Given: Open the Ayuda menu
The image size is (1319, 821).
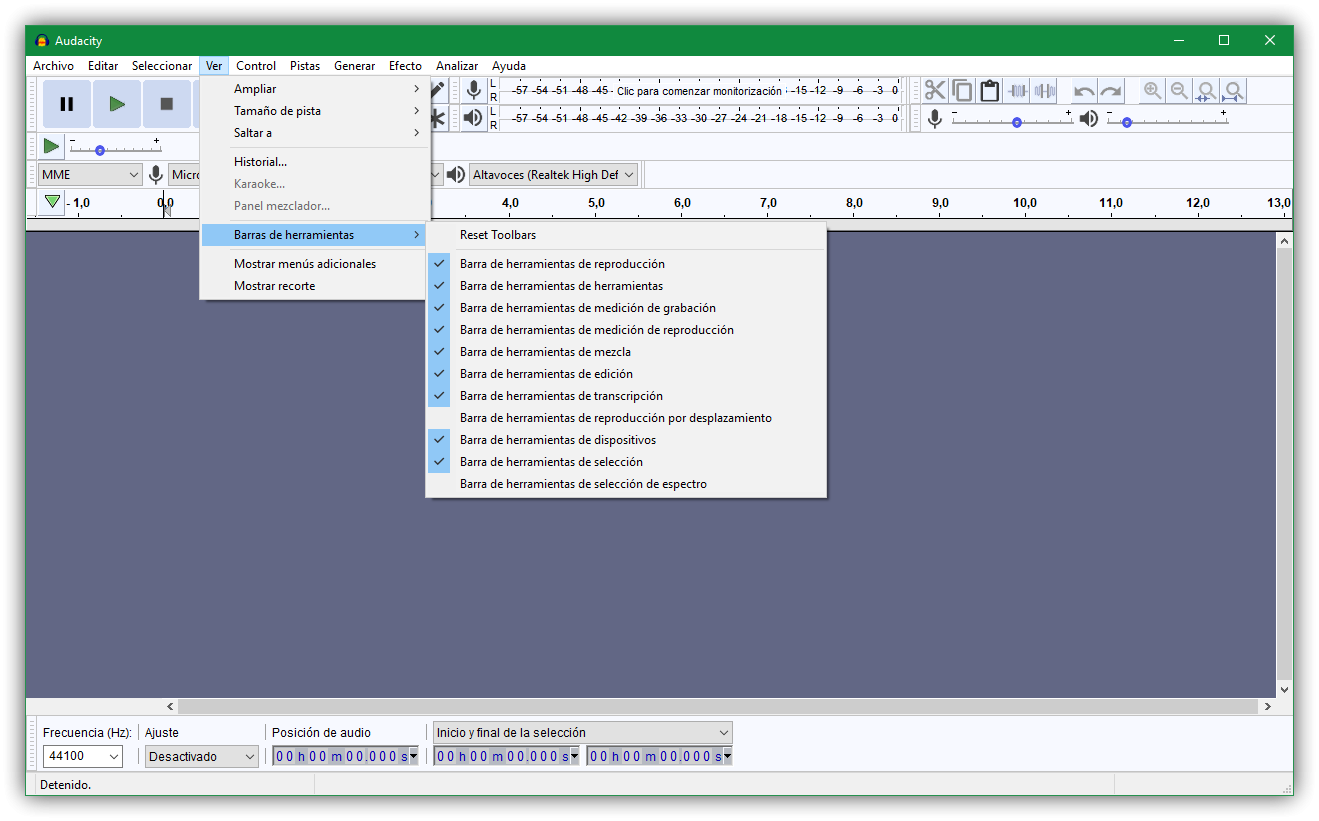Looking at the screenshot, I should [x=509, y=66].
